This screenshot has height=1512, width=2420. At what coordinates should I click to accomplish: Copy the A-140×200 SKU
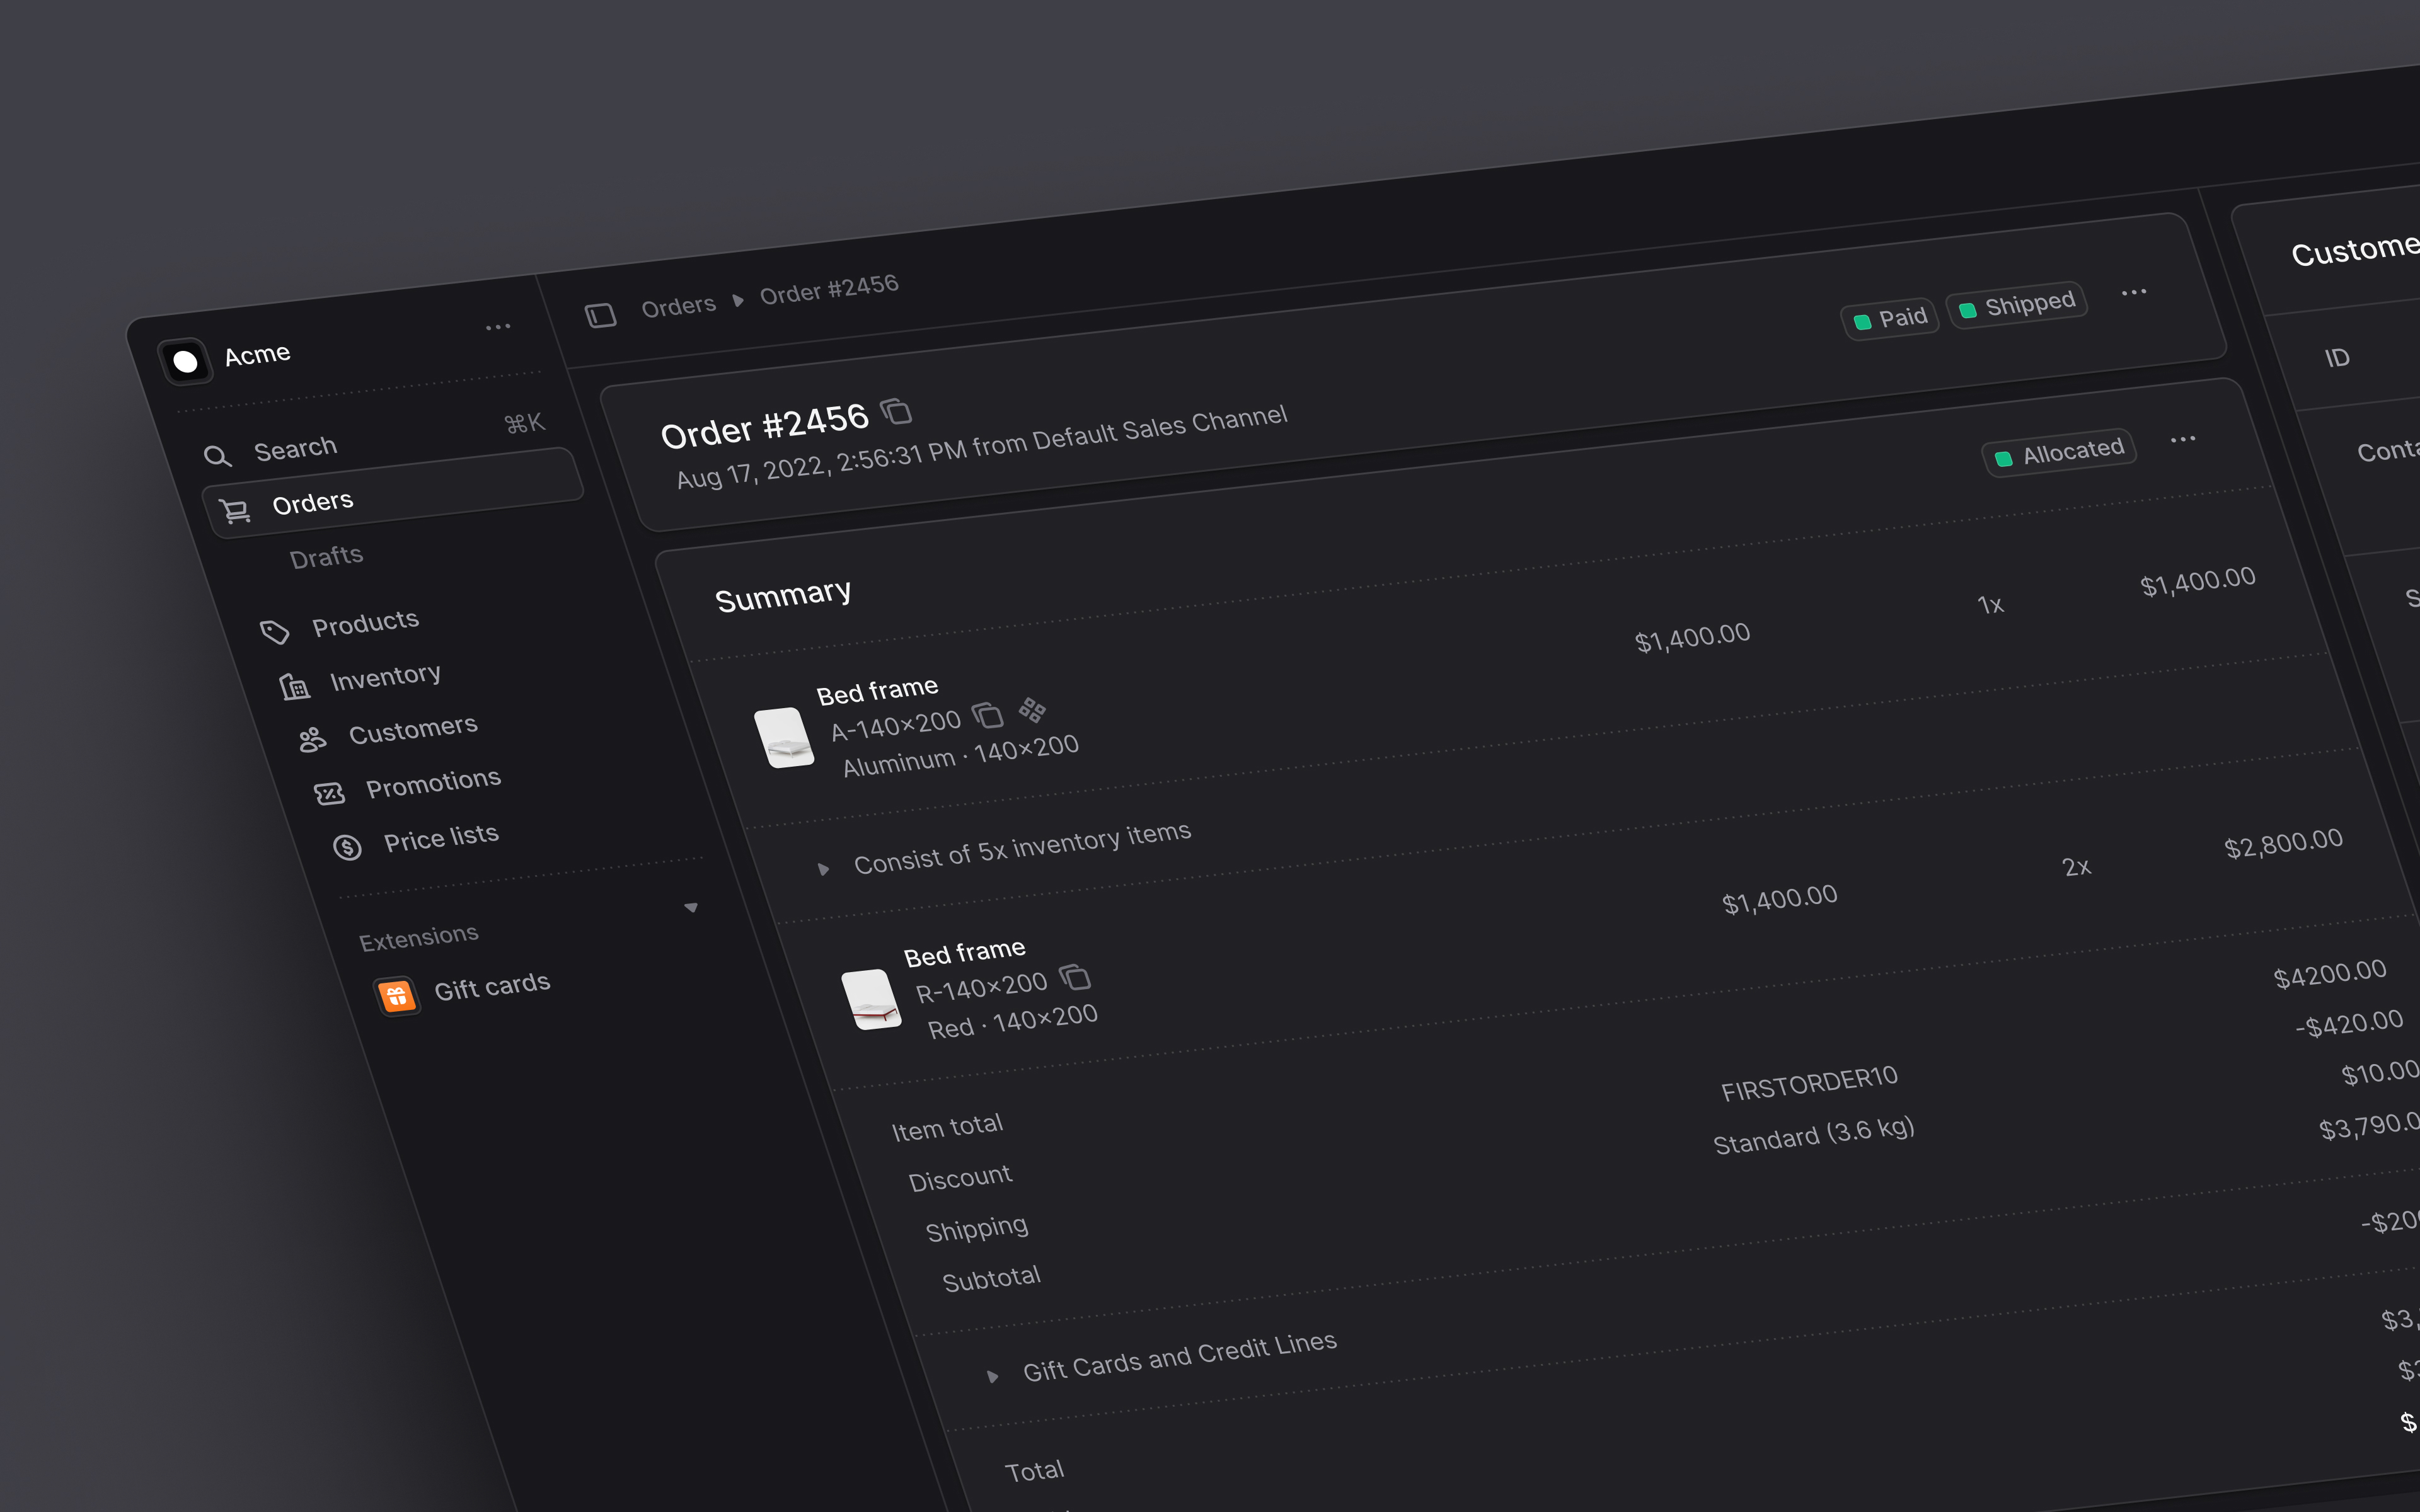(988, 715)
